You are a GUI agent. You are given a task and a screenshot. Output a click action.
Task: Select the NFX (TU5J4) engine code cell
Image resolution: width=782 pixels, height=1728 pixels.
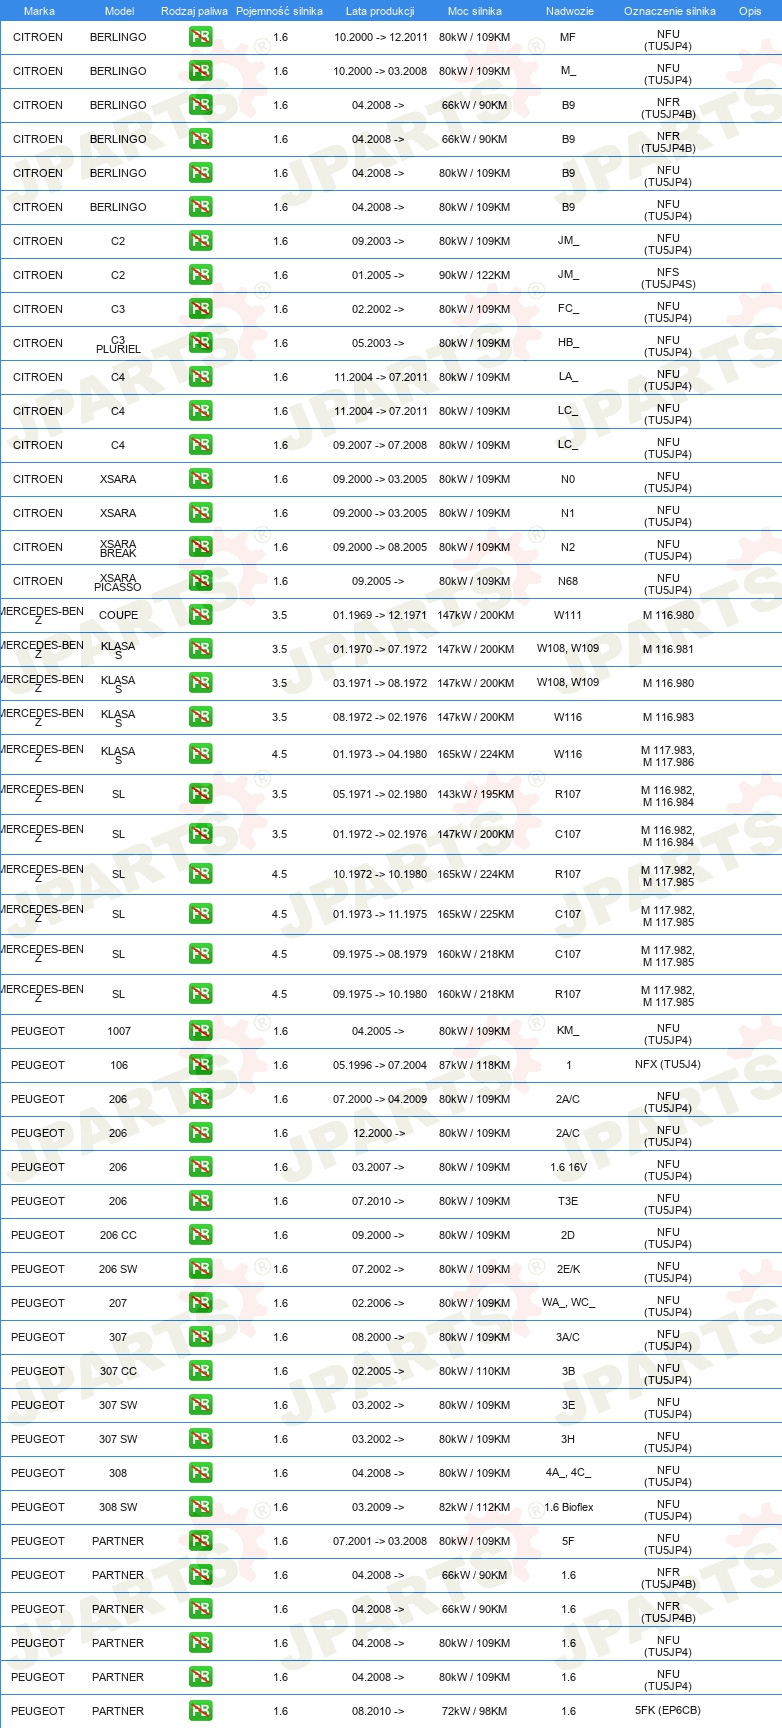click(668, 1064)
